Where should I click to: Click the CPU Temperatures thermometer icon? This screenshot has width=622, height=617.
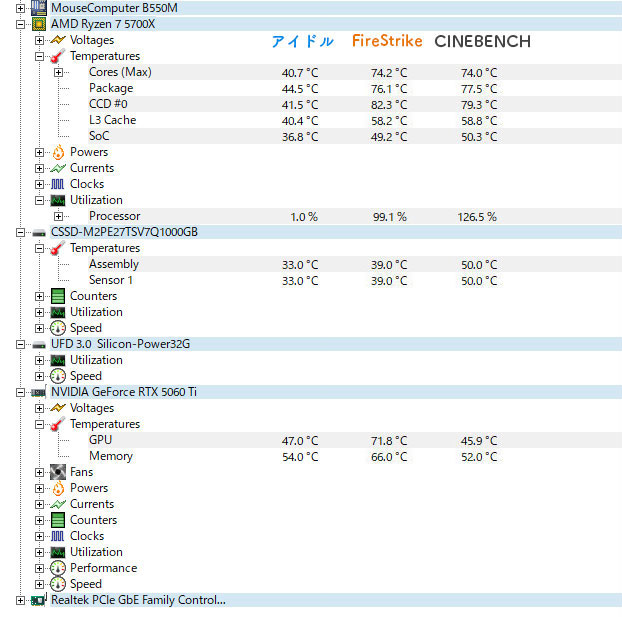coord(58,56)
